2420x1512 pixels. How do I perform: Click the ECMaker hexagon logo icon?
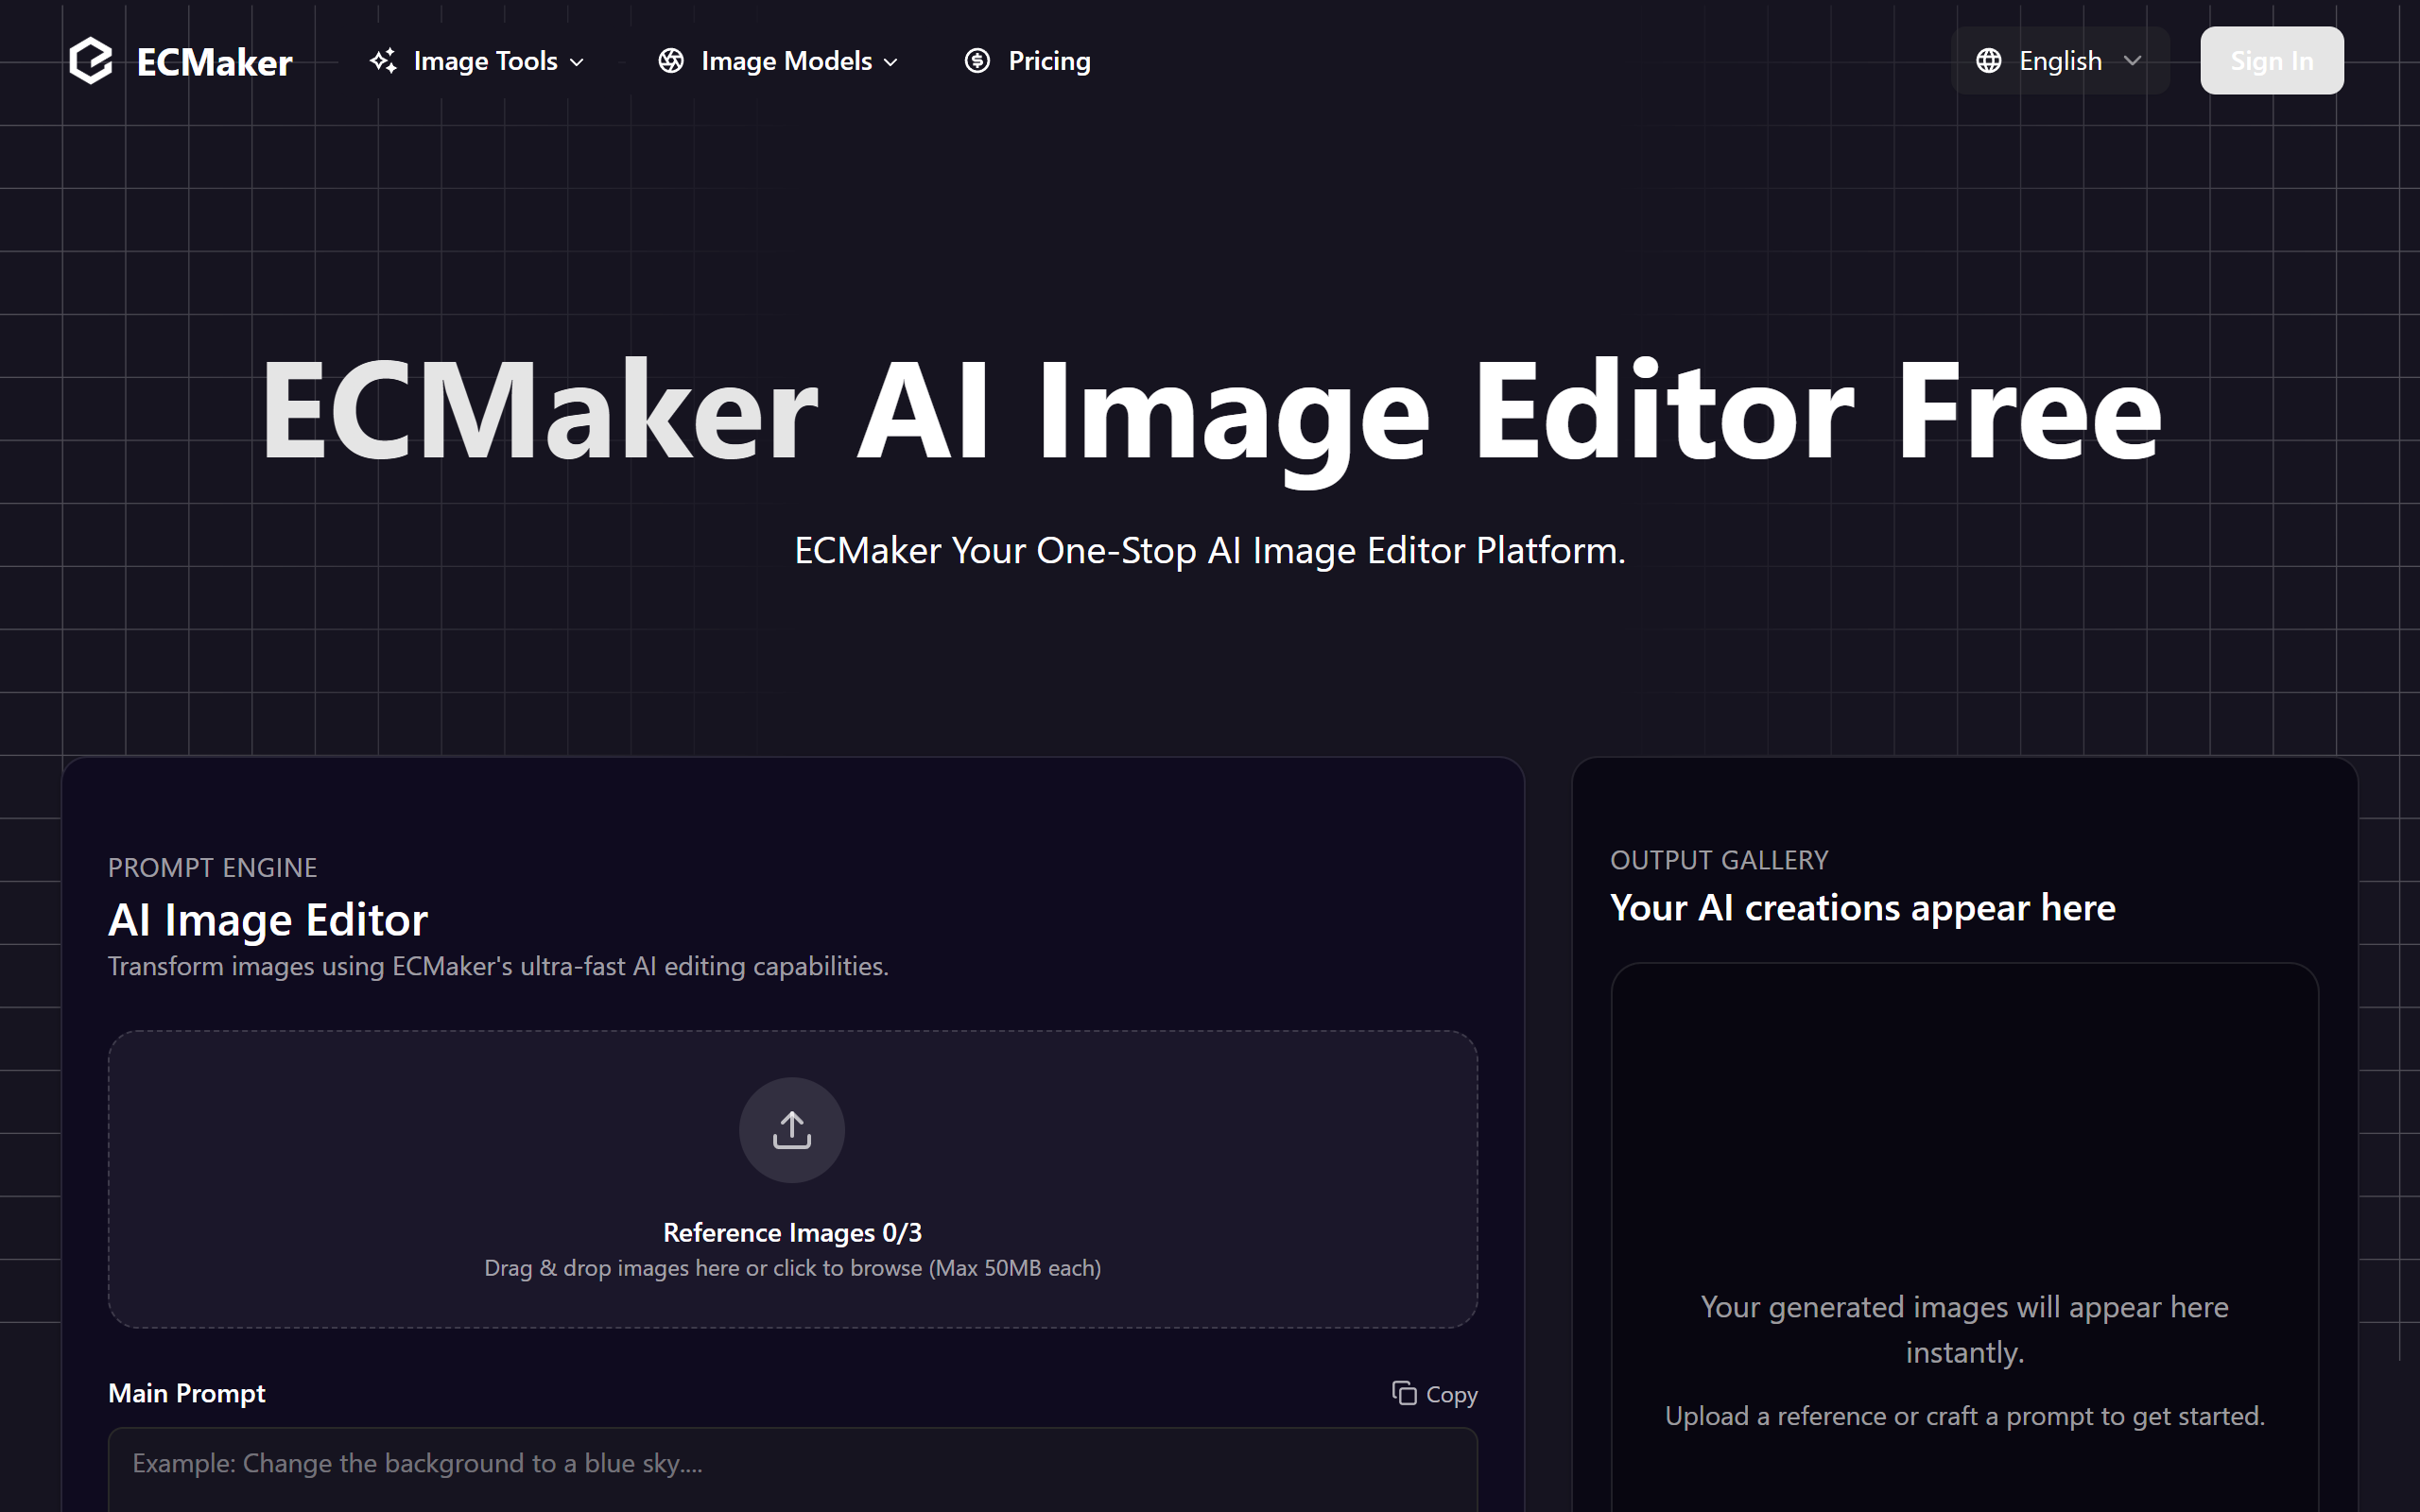(x=91, y=61)
